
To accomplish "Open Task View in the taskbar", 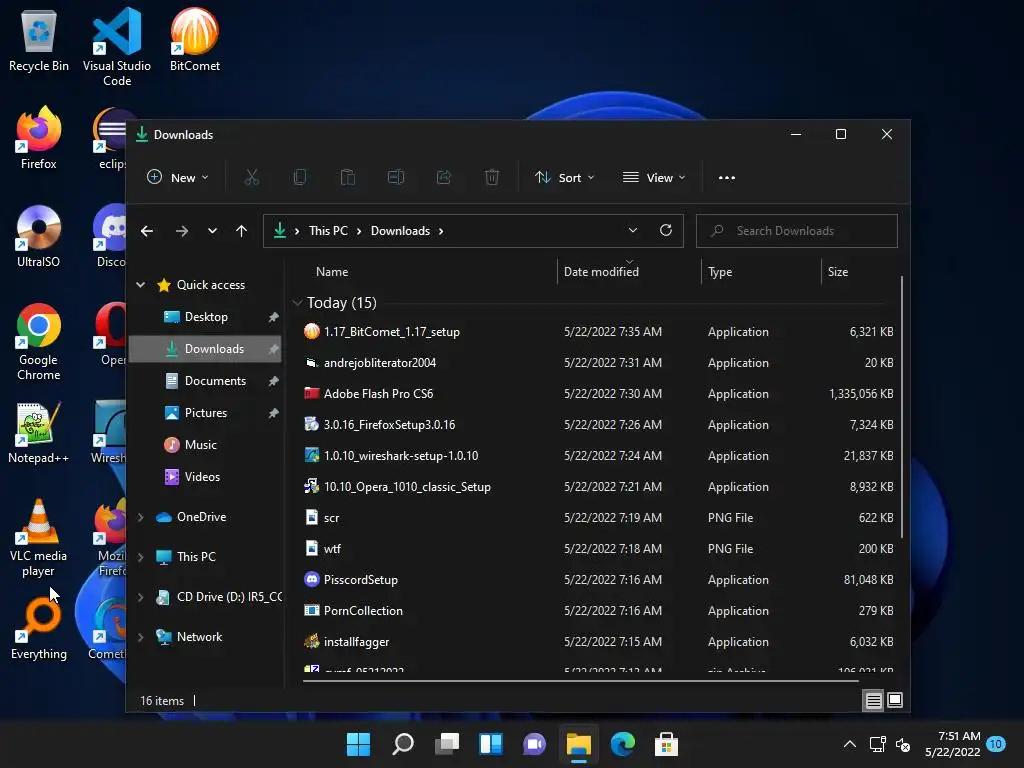I will 447,744.
